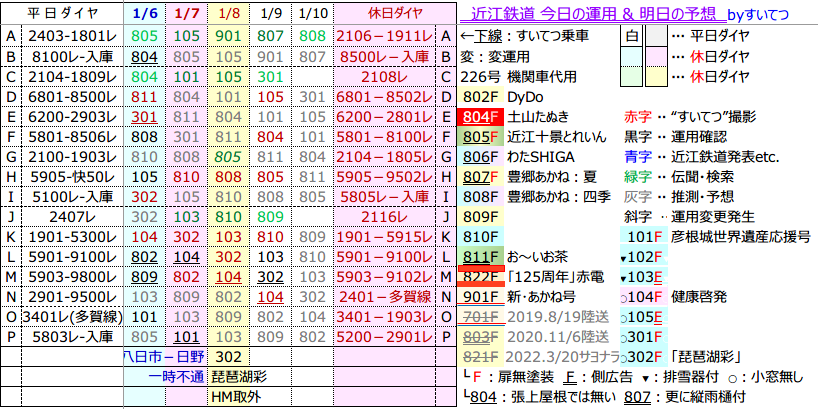818x409 pixels.
Task: Click the 八日市－日野 note cell
Action: (x=165, y=357)
